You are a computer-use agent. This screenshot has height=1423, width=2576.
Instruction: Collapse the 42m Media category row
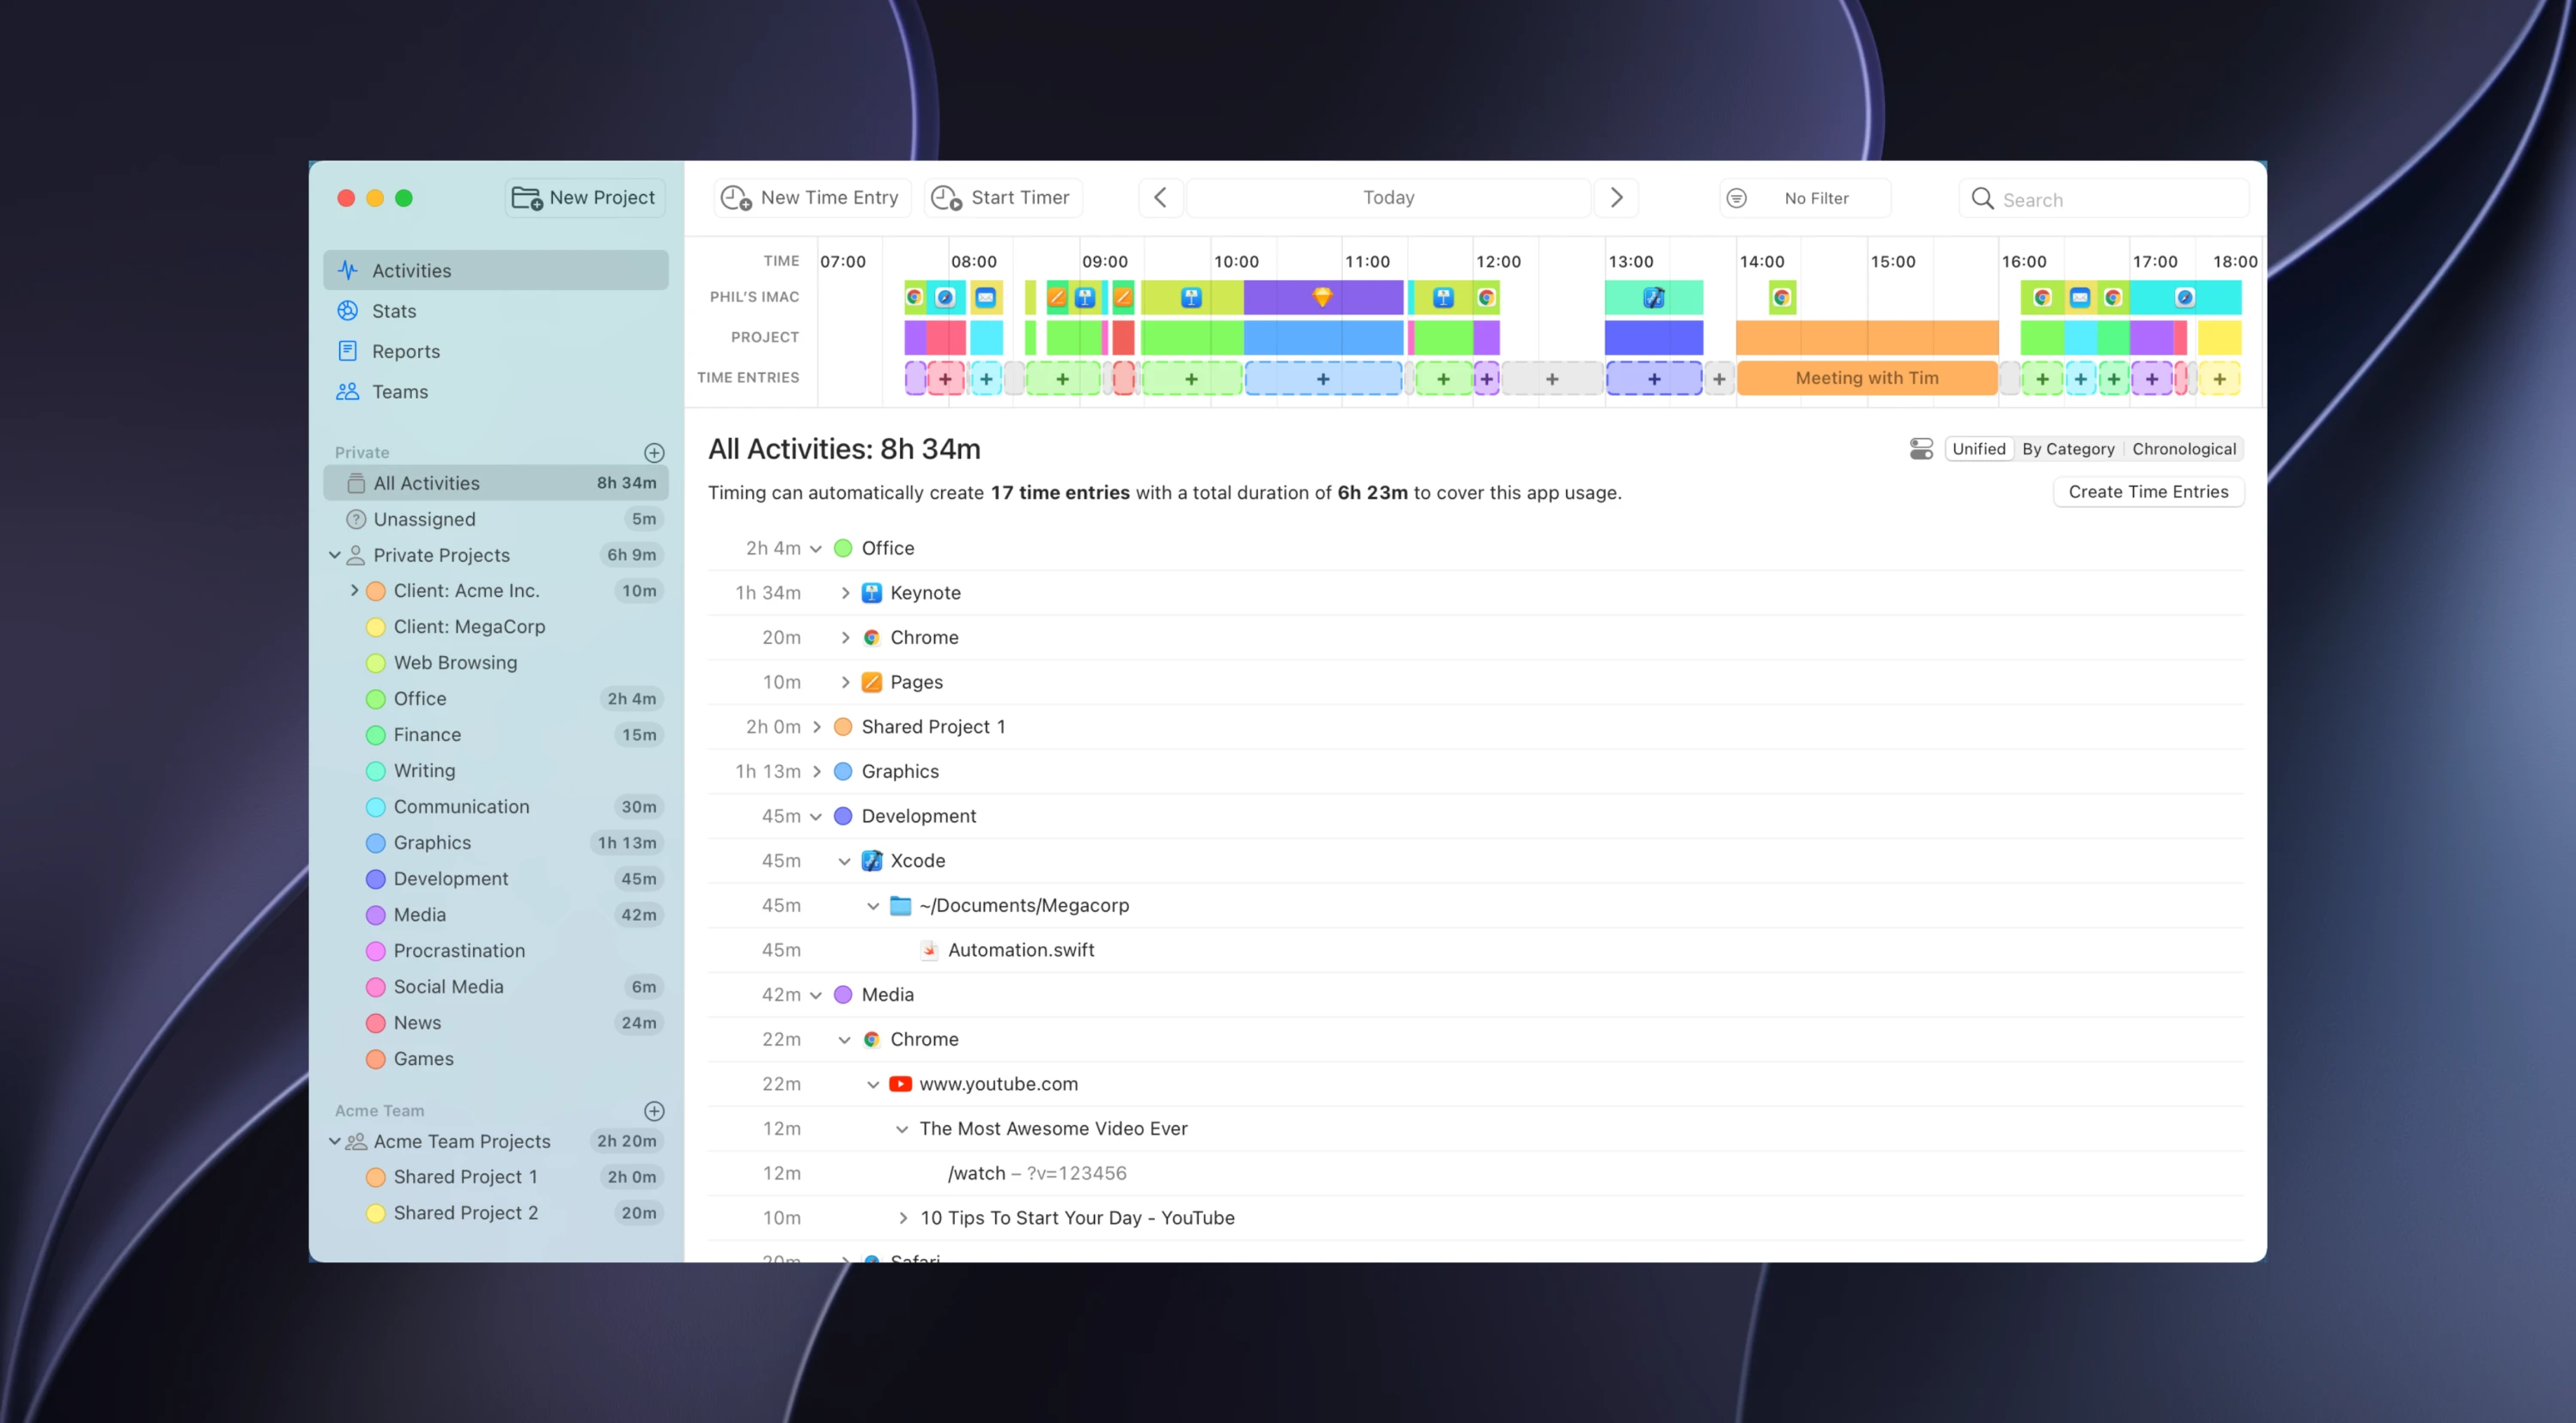816,995
